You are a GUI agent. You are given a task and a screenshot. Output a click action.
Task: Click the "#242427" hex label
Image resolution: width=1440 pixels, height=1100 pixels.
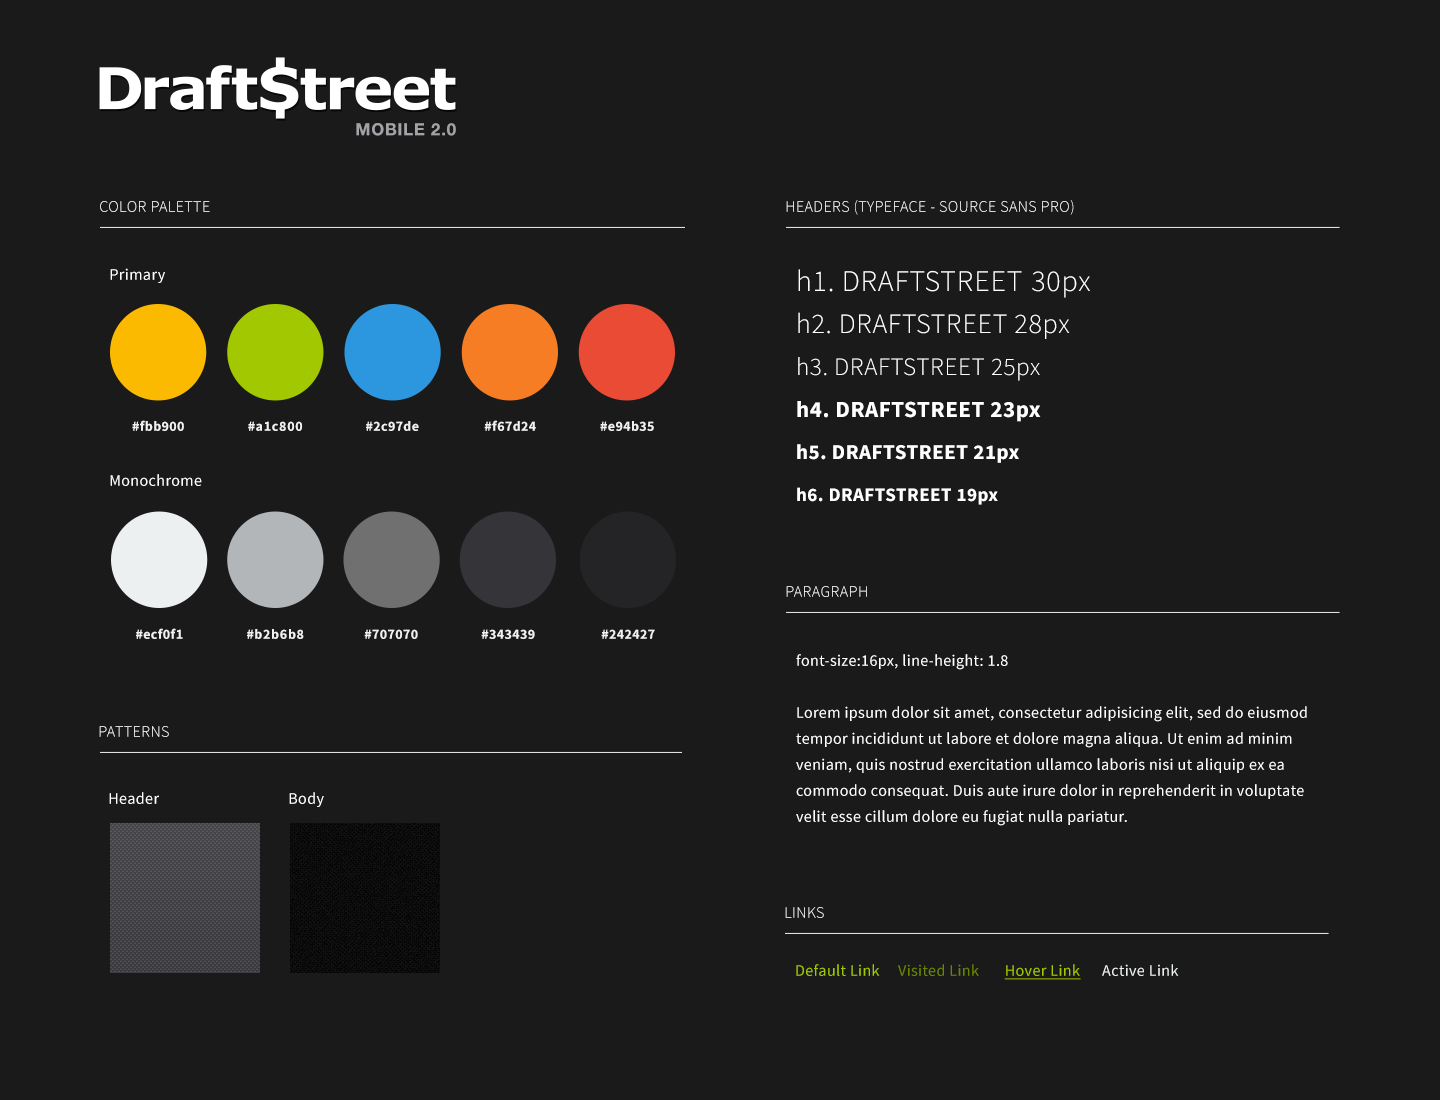pyautogui.click(x=628, y=634)
